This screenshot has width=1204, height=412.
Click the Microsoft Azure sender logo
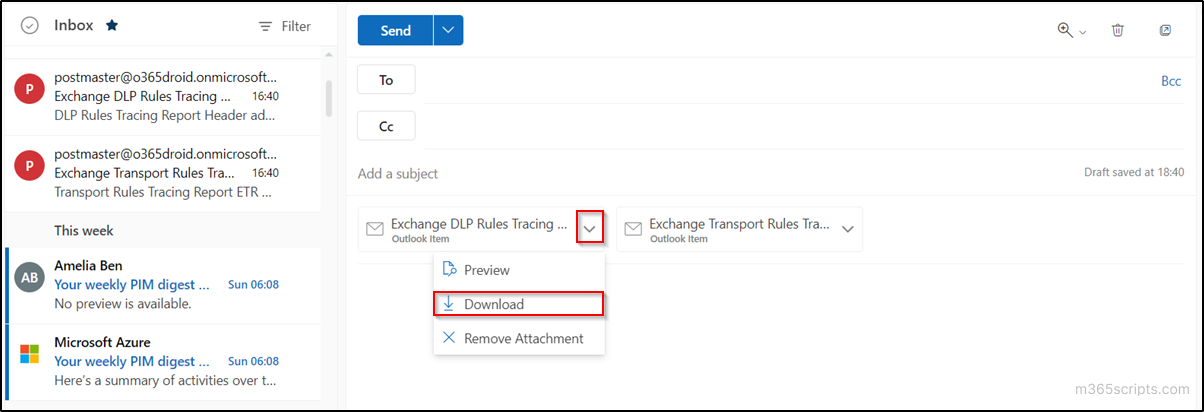29,354
